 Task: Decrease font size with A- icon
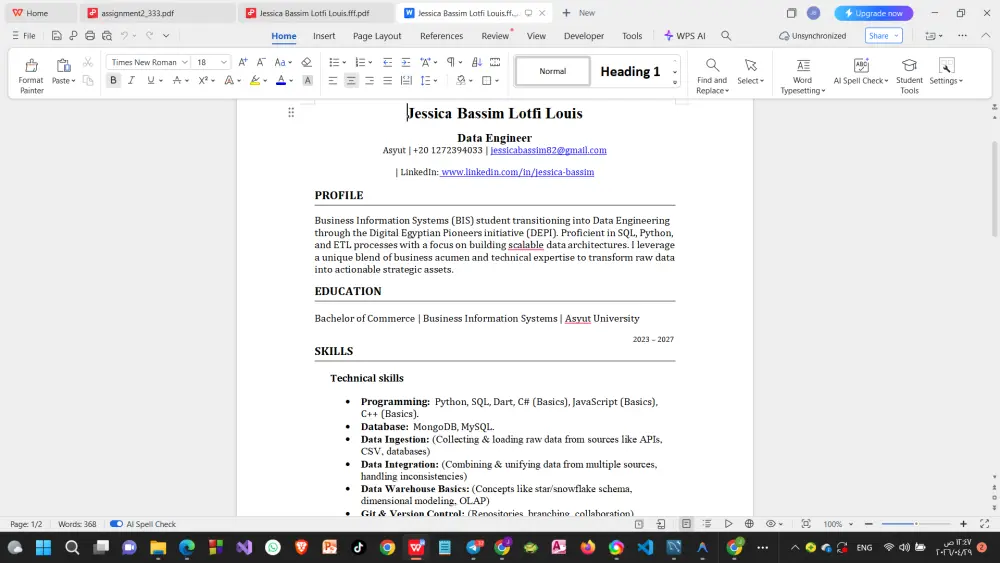click(261, 62)
